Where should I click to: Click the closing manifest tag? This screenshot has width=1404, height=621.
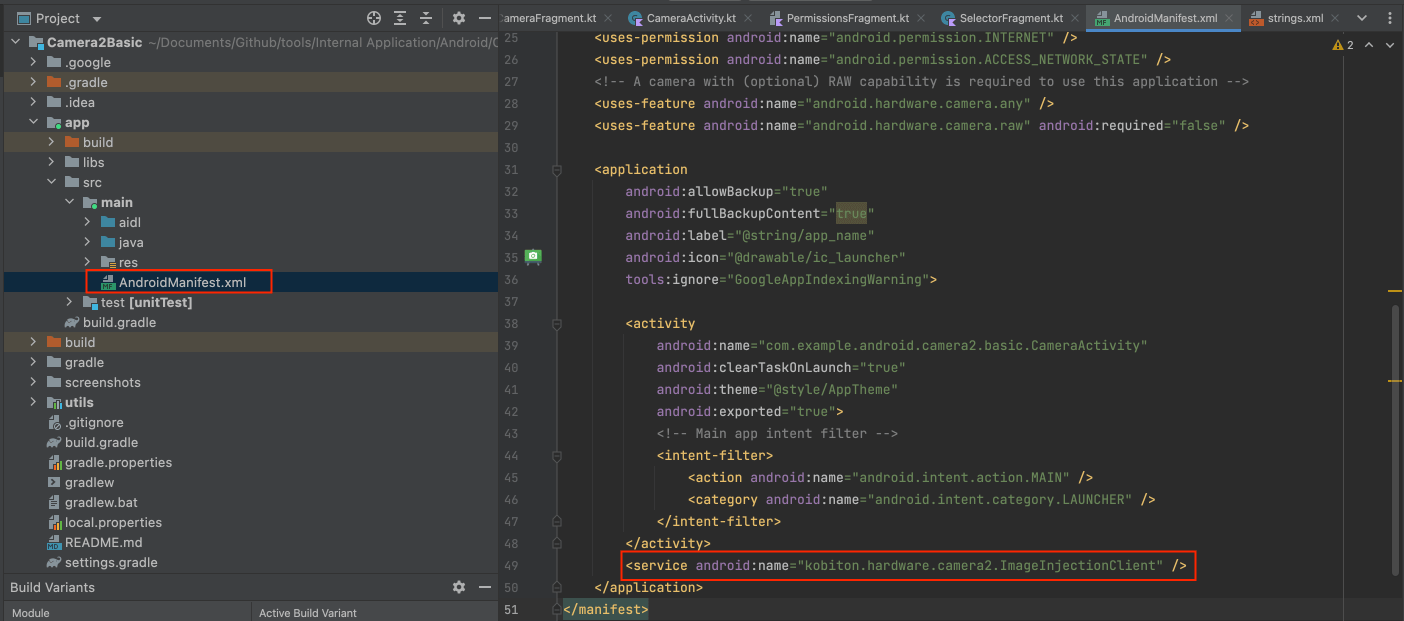click(x=606, y=610)
